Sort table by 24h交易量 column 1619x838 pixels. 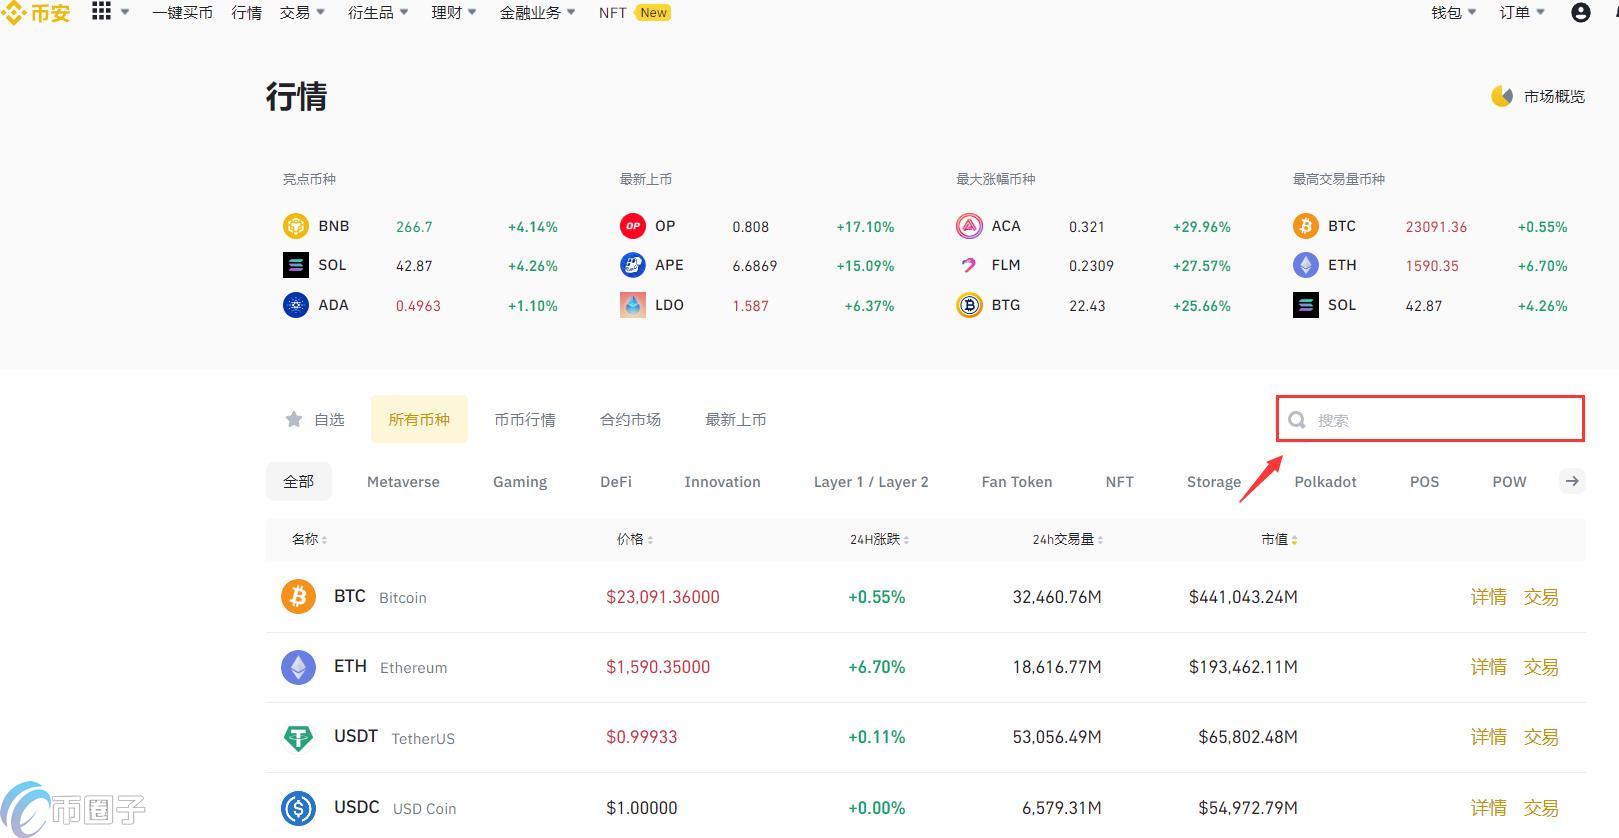coord(1068,539)
